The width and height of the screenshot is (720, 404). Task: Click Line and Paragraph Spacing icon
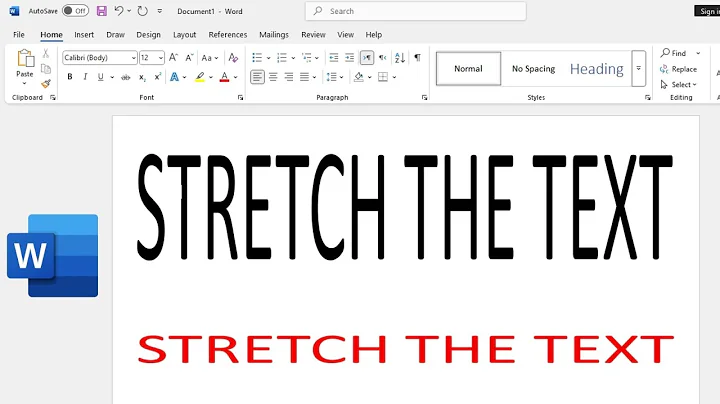pos(332,77)
